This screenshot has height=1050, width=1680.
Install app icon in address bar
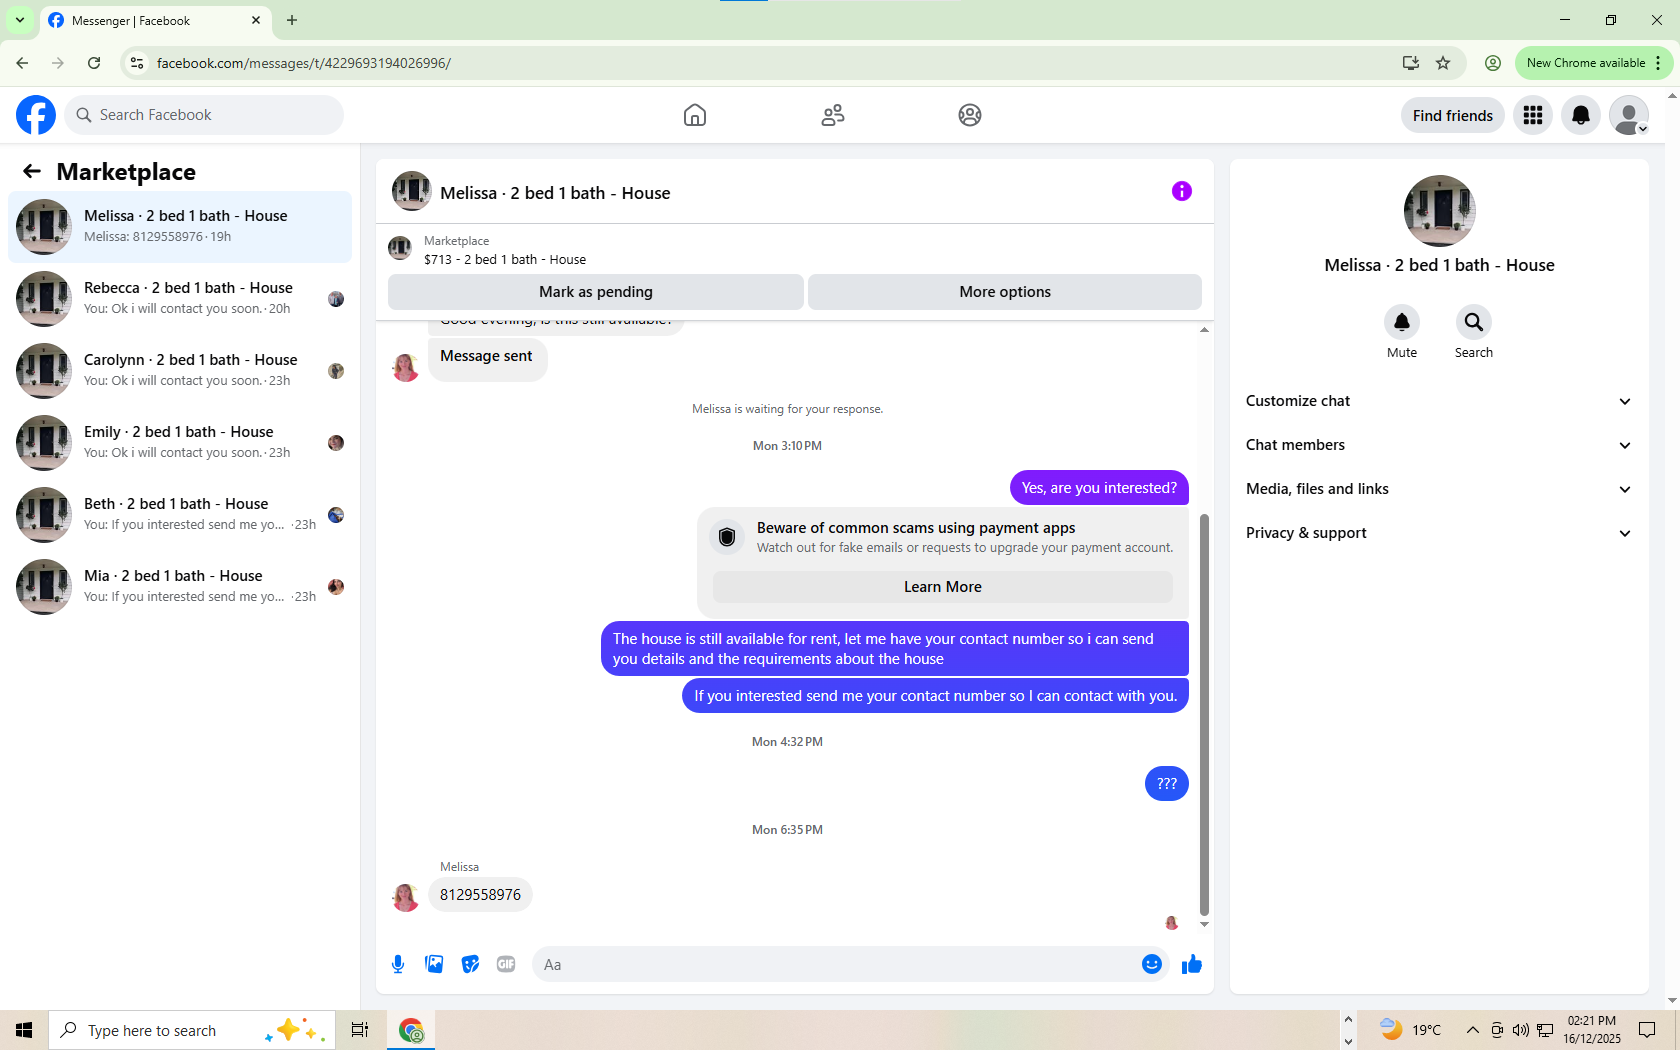click(1411, 63)
